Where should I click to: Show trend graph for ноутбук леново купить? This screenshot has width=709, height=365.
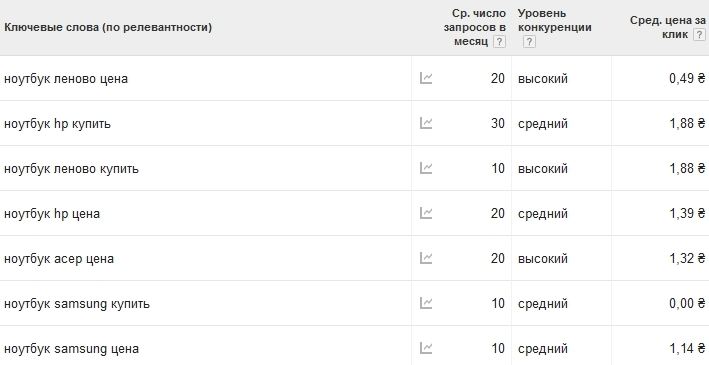[x=426, y=168]
